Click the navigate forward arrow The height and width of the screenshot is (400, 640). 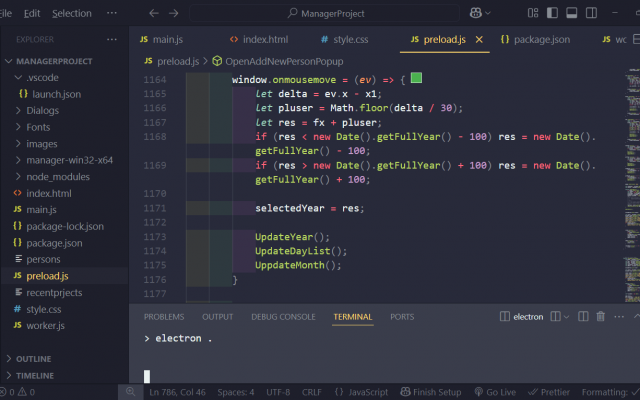pos(174,13)
